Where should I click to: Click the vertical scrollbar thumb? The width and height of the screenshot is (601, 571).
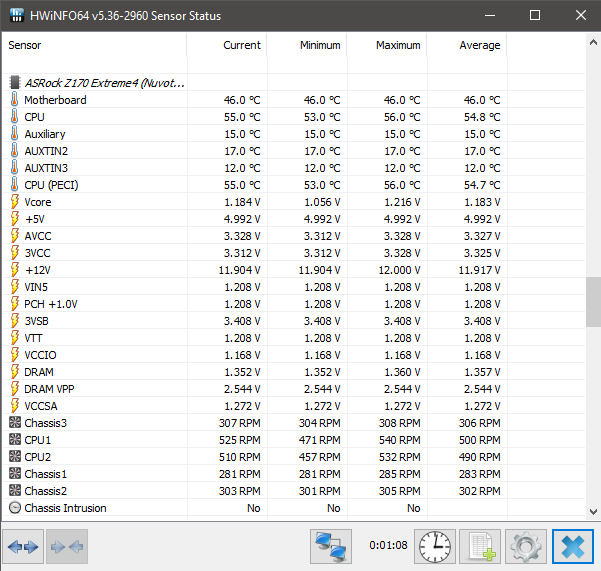pyautogui.click(x=593, y=302)
